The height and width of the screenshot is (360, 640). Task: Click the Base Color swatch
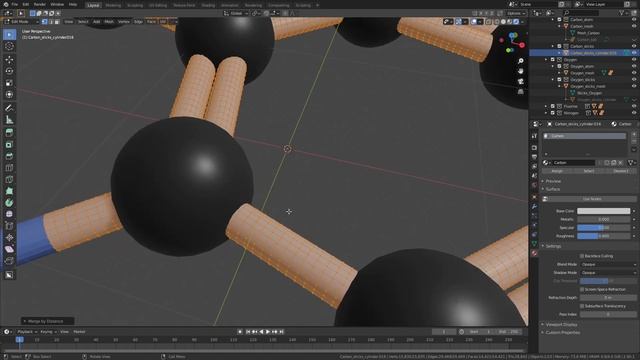[604, 211]
